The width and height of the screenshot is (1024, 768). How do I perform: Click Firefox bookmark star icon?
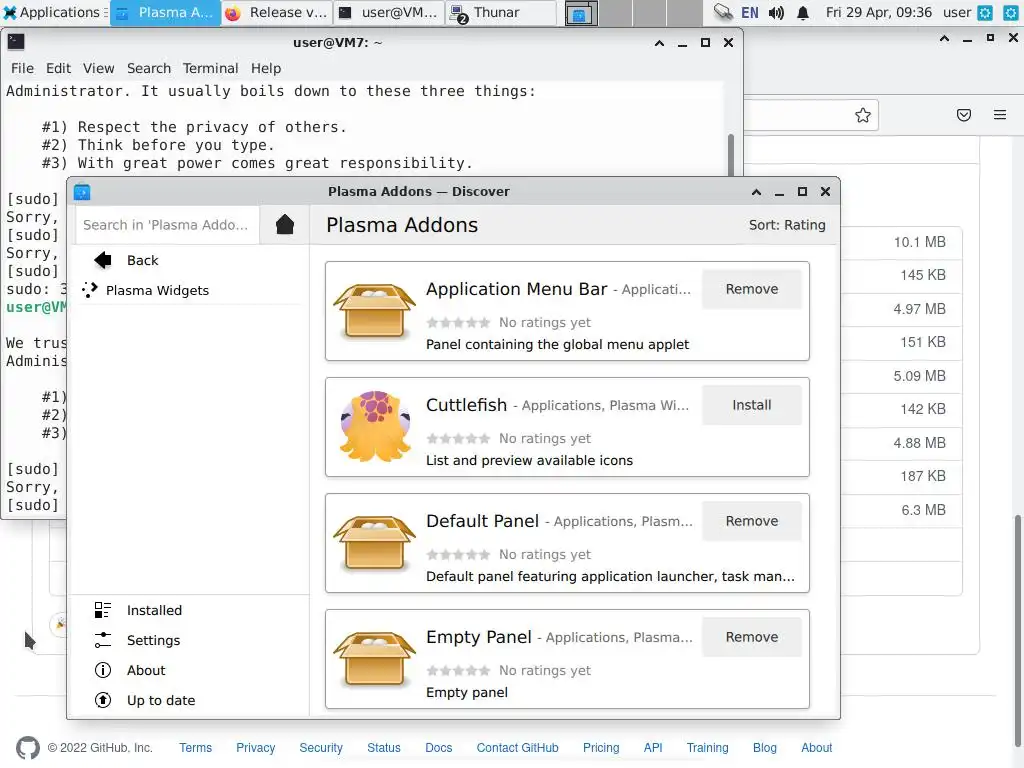[x=863, y=116]
